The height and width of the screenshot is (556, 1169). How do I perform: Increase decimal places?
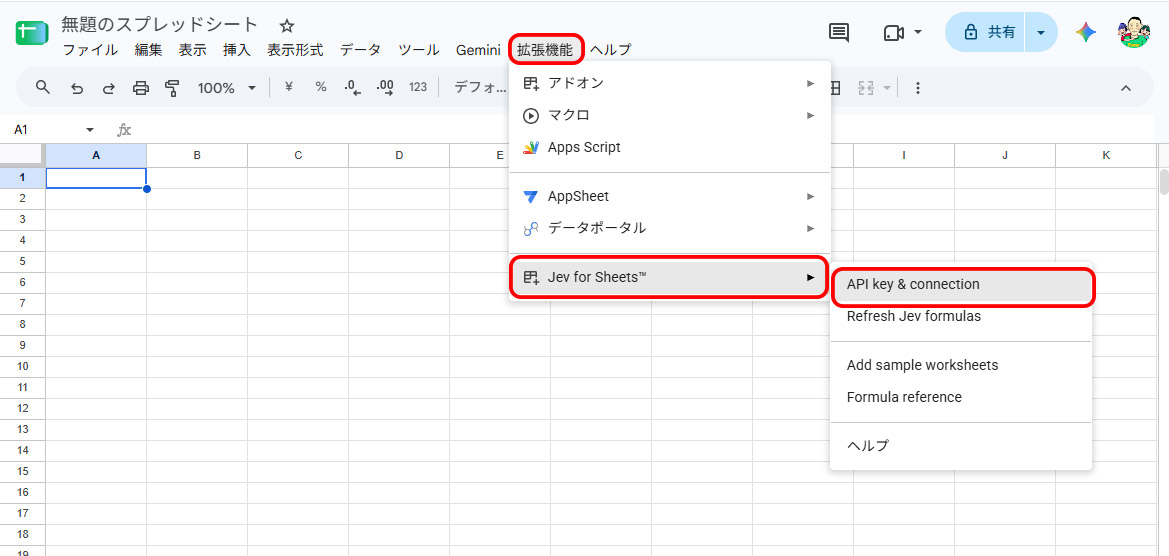pos(385,88)
